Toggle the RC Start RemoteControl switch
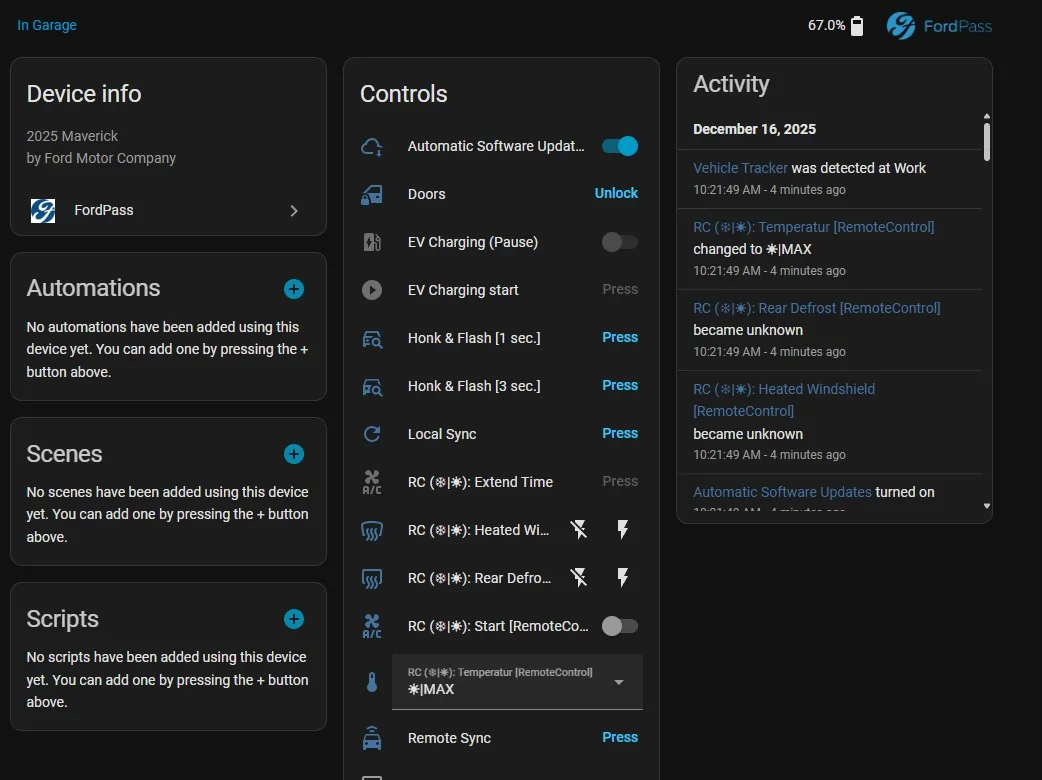The height and width of the screenshot is (780, 1042). (620, 626)
